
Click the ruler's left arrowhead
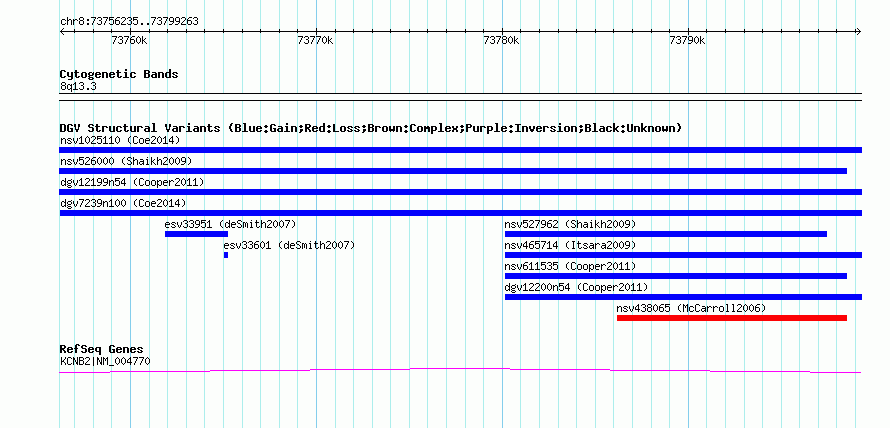[x=62, y=31]
